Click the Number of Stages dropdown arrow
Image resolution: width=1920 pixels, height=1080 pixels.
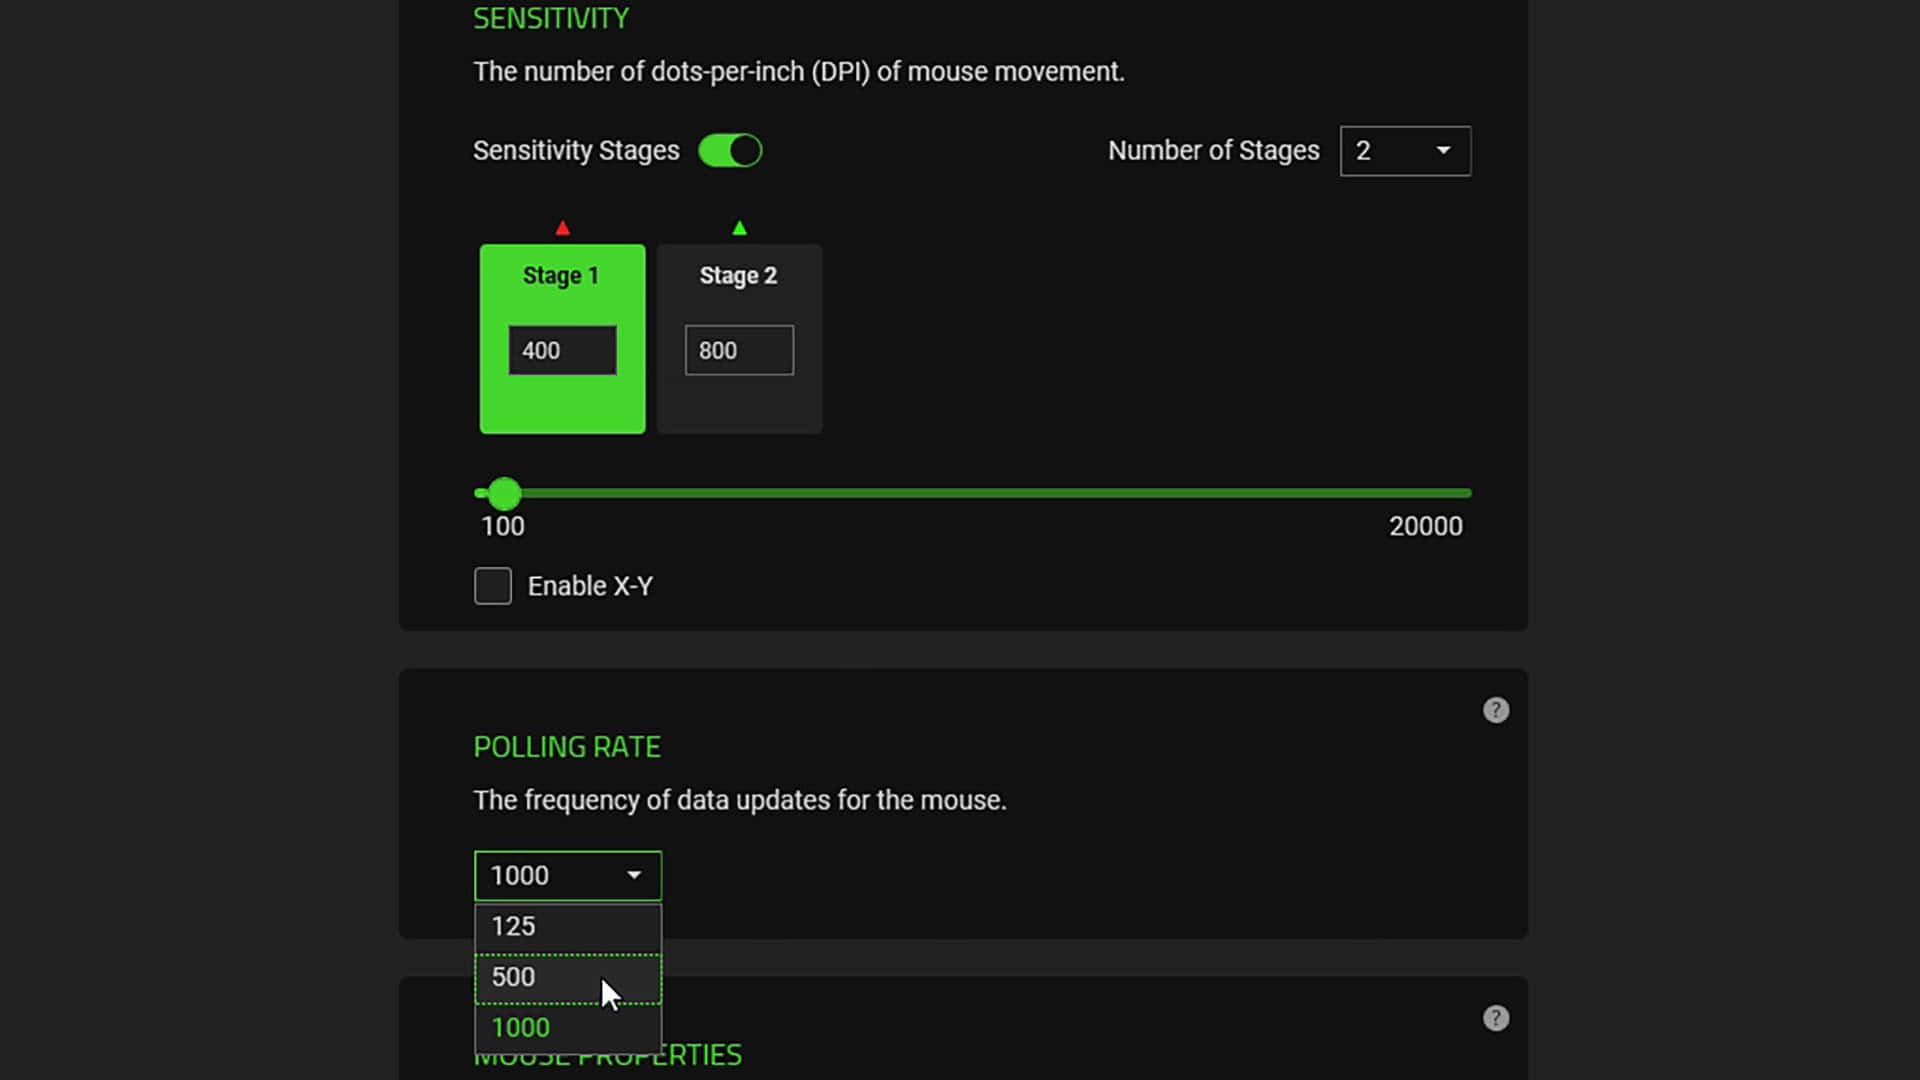pyautogui.click(x=1443, y=150)
